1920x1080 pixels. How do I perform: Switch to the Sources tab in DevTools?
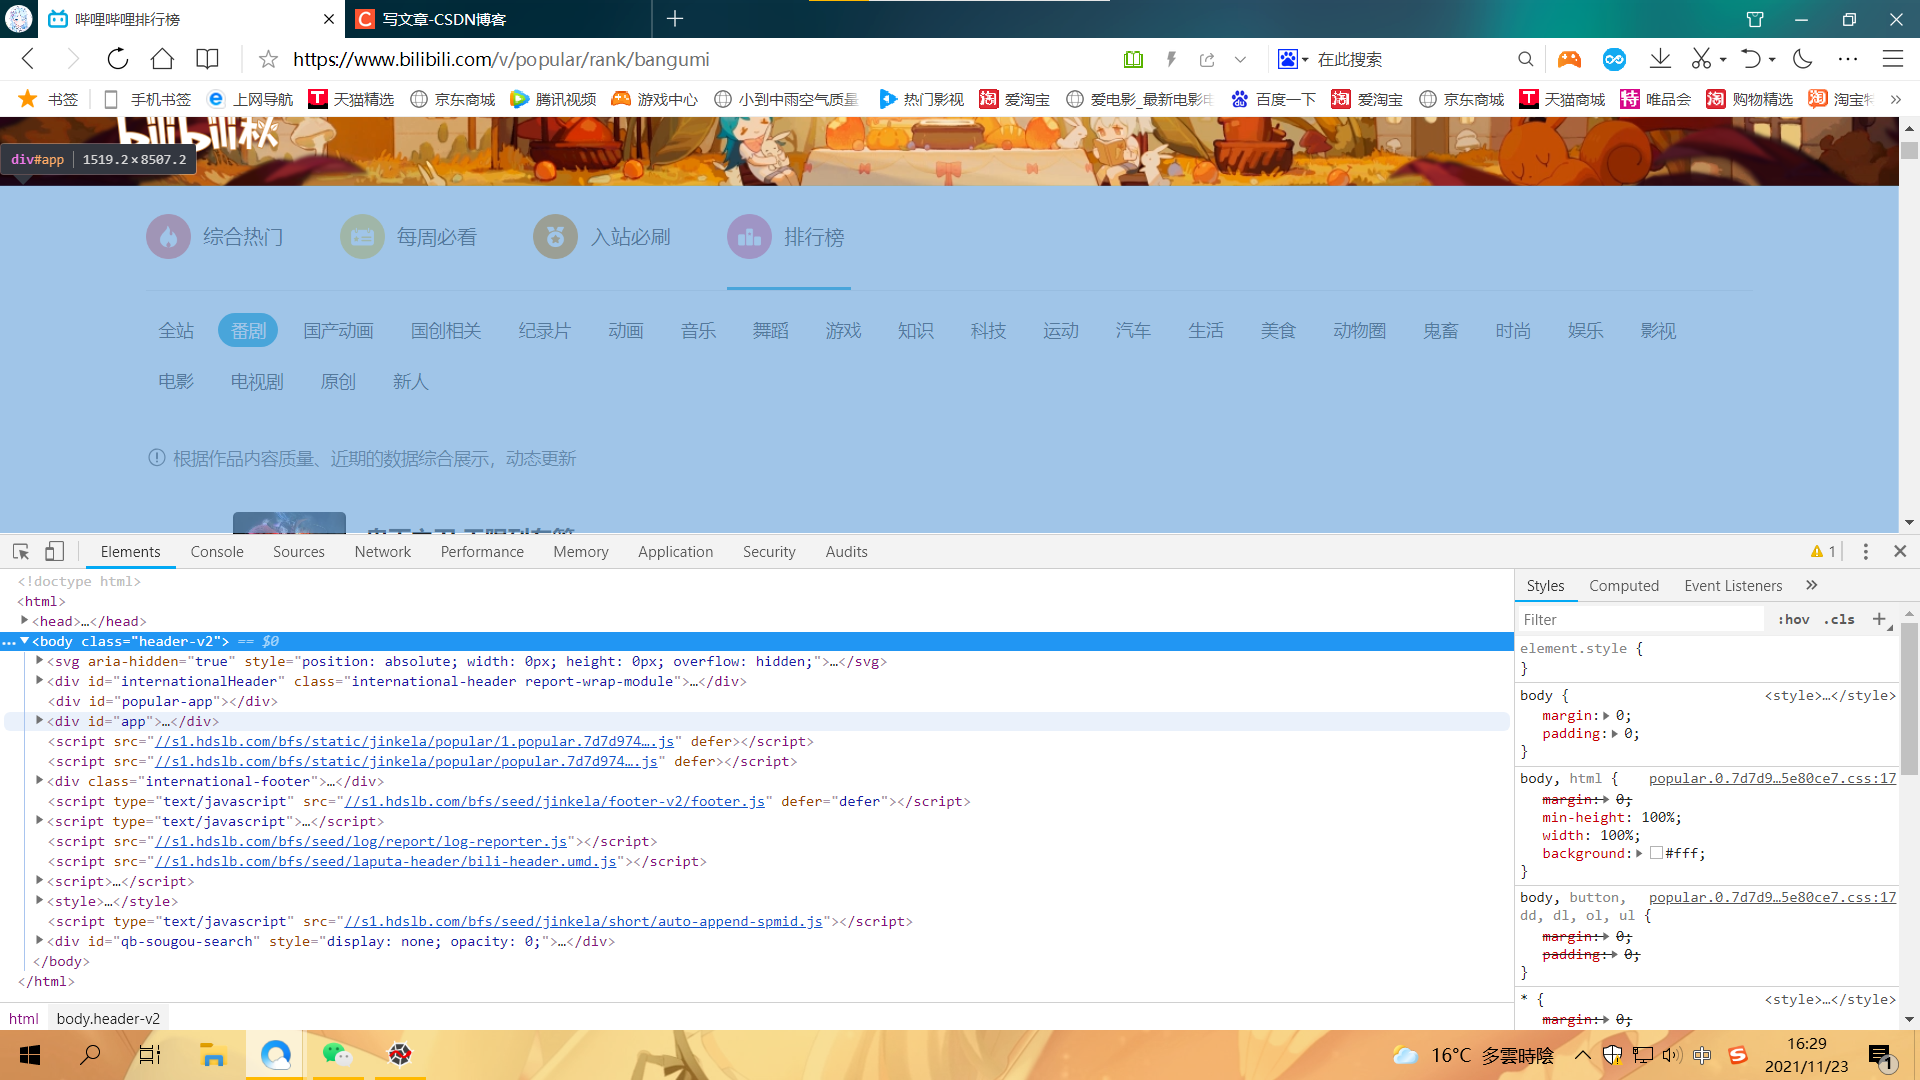(299, 551)
